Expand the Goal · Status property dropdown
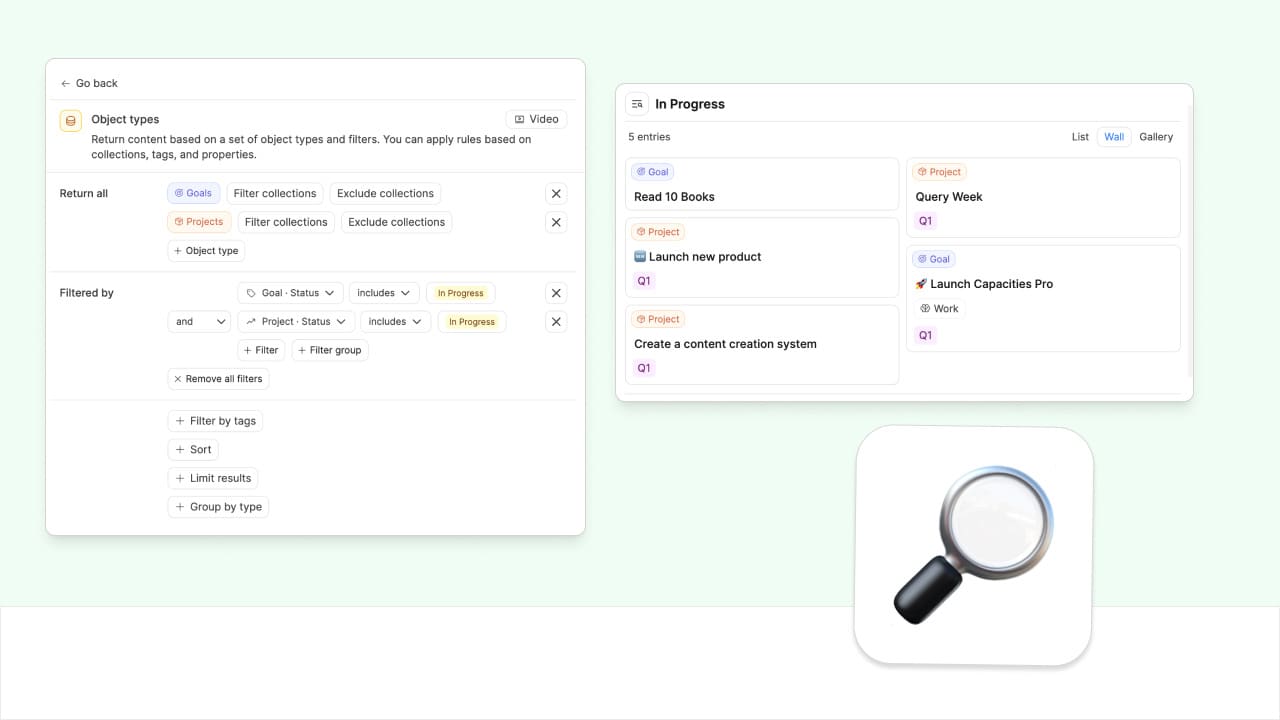Image resolution: width=1280 pixels, height=720 pixels. pos(290,293)
